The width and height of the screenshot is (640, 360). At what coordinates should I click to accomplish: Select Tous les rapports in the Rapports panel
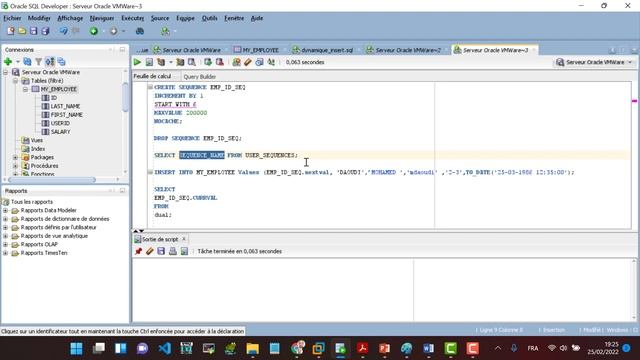click(x=32, y=202)
